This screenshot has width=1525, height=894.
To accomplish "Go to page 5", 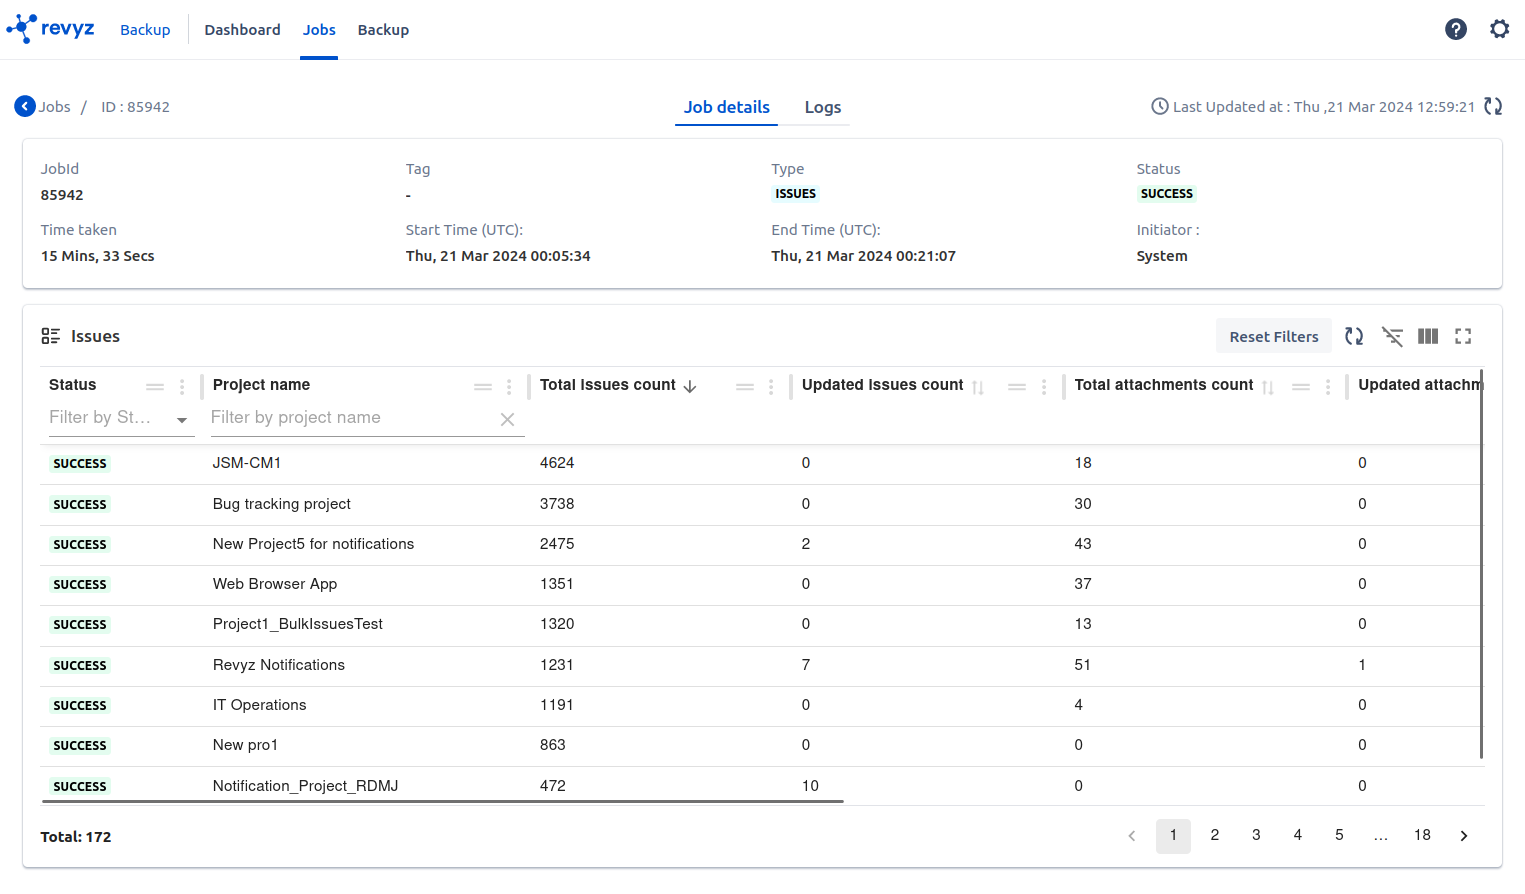I will pyautogui.click(x=1339, y=835).
